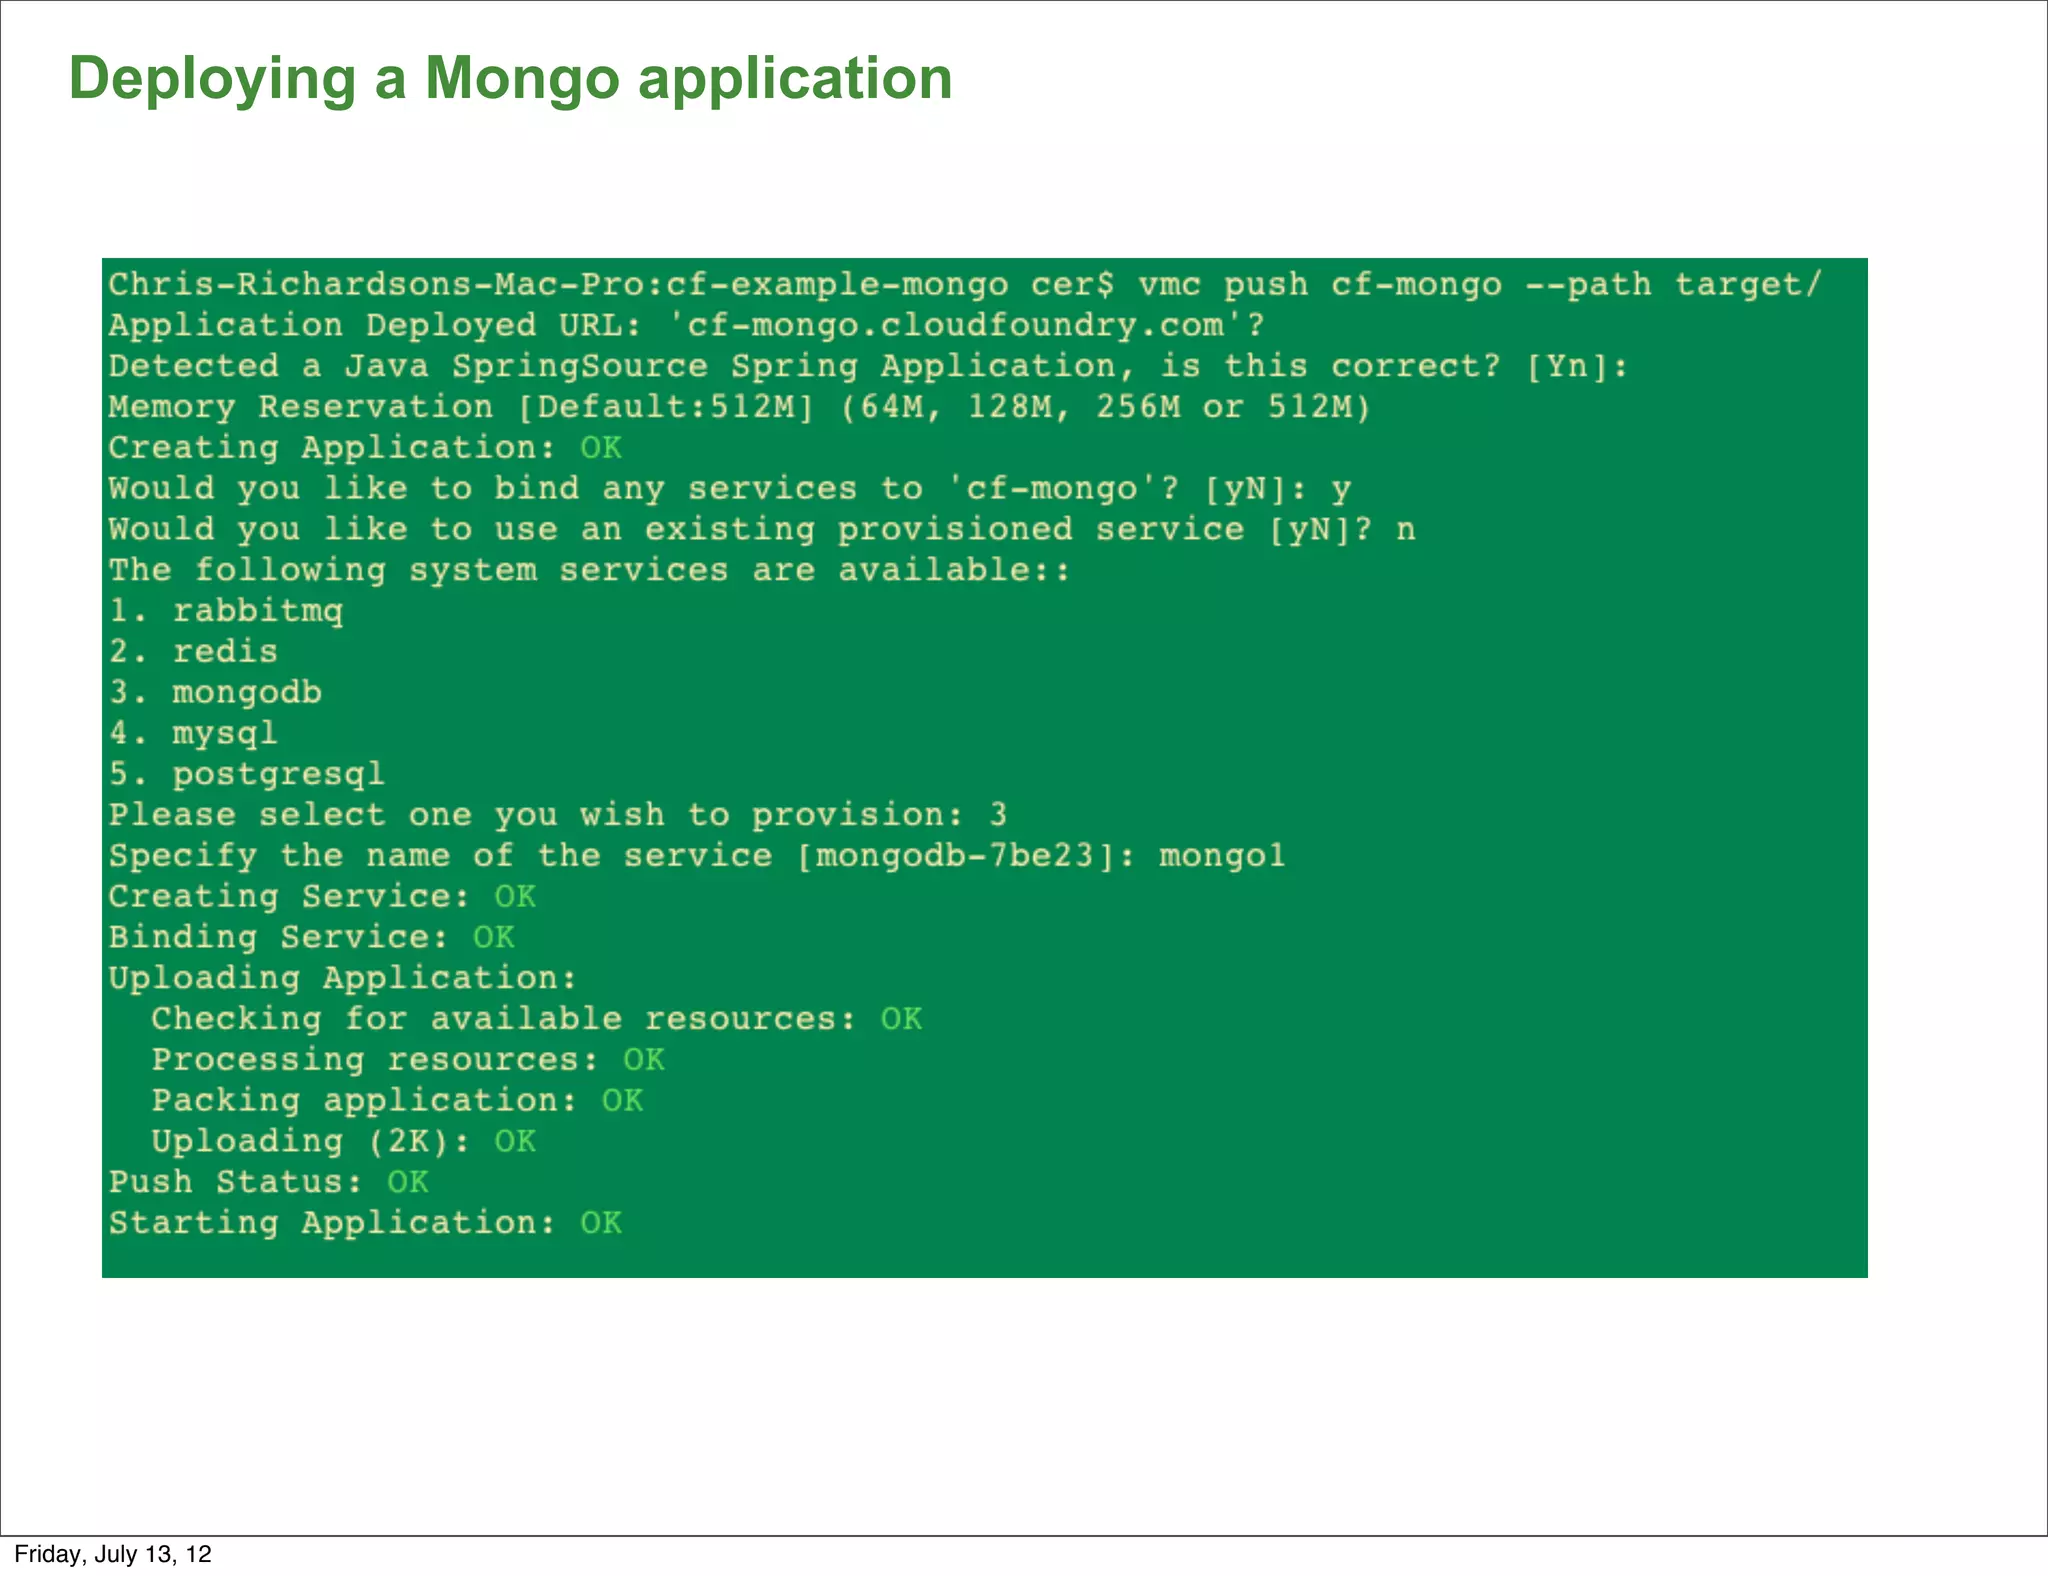Viewport: 2048px width, 1576px height.
Task: Click 'The following system services are available' line
Action: [x=590, y=571]
